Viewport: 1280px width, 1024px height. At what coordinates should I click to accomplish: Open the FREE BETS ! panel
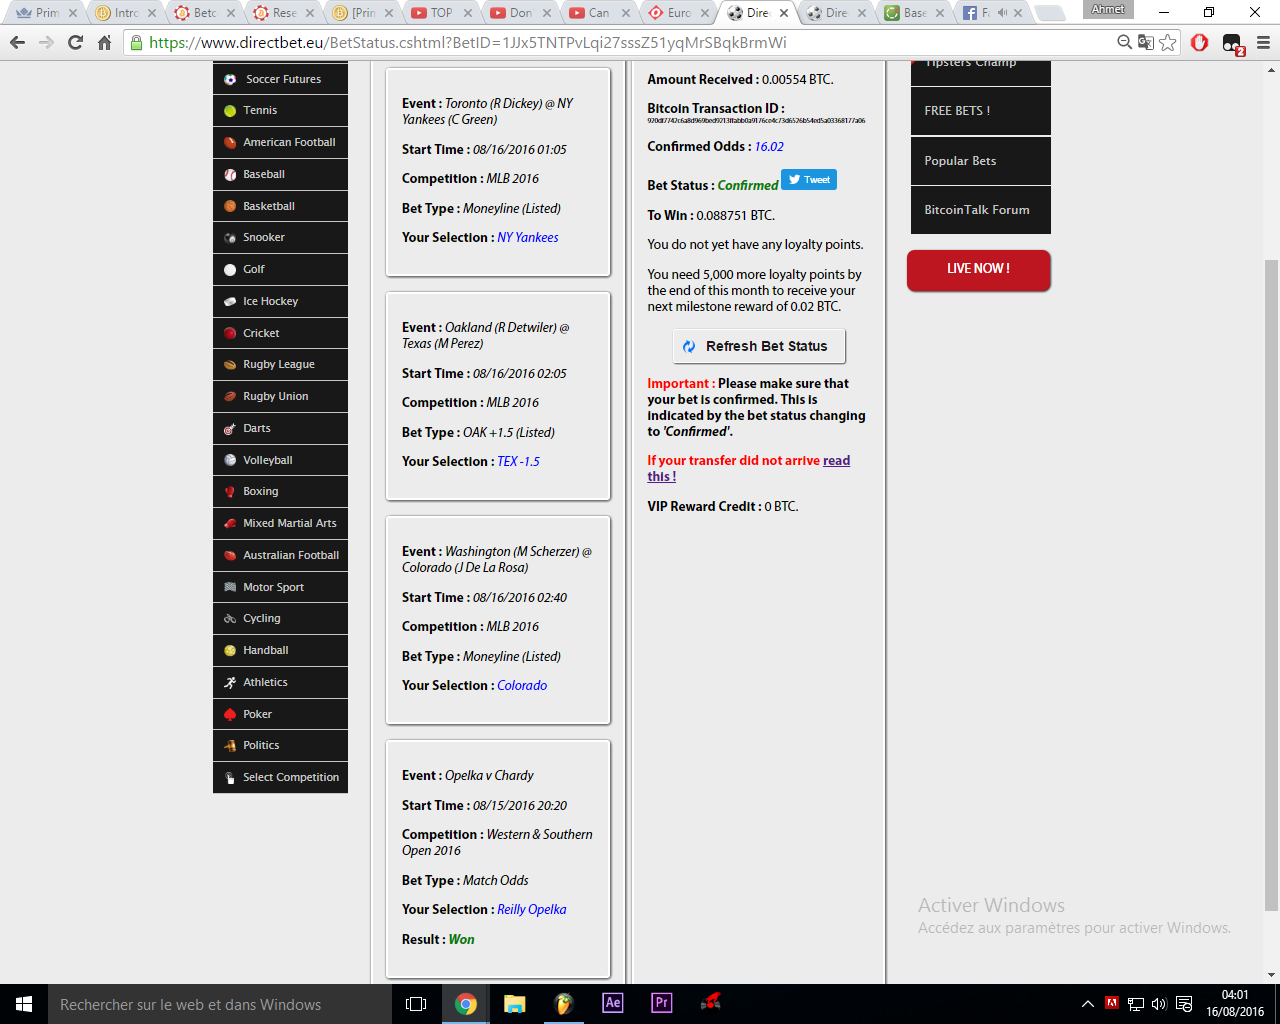981,111
